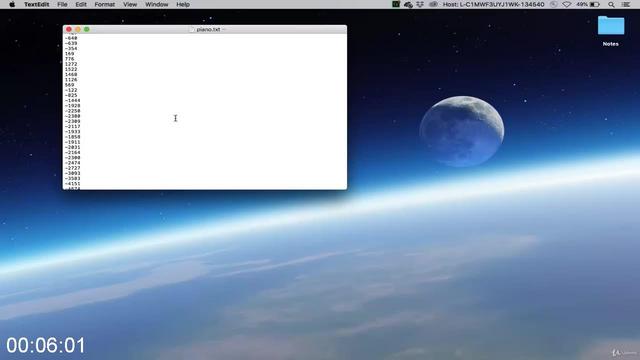Click the Host name menu bar text
Screen dimensions: 640x360
pyautogui.click(x=493, y=4)
